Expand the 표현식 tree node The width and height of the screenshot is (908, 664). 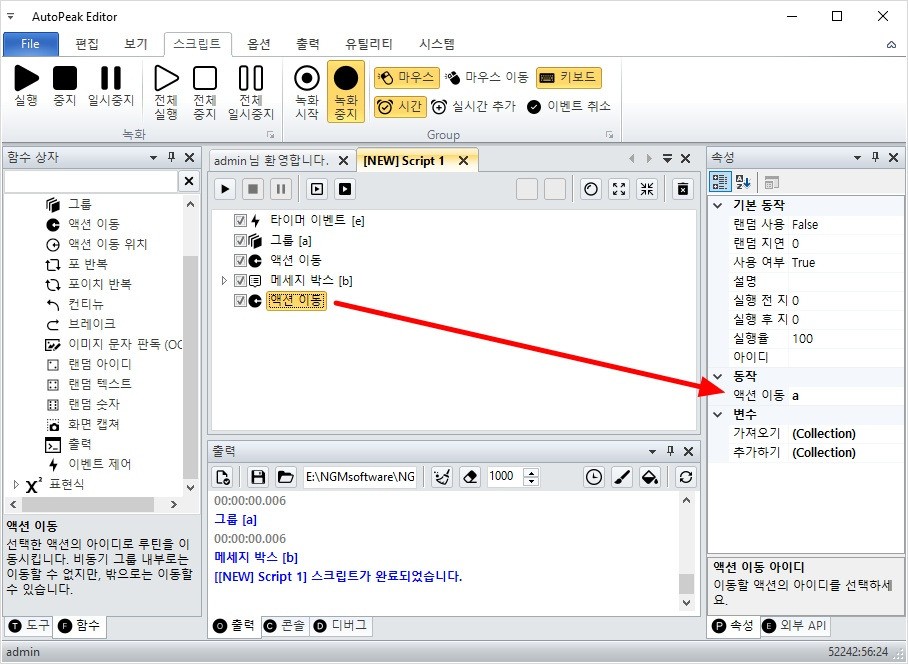[x=16, y=484]
